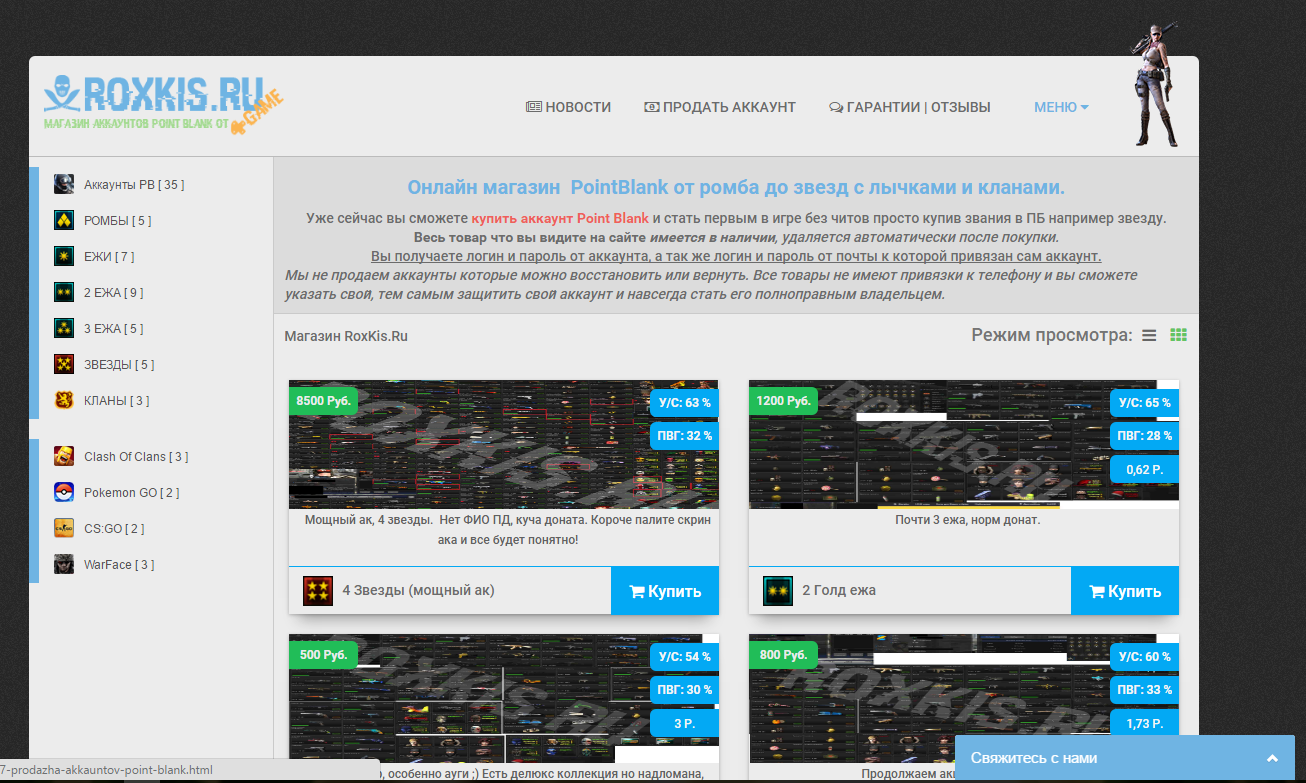Viewport: 1306px width, 783px height.
Task: Click the У/С: 54 % badge
Action: tap(684, 657)
